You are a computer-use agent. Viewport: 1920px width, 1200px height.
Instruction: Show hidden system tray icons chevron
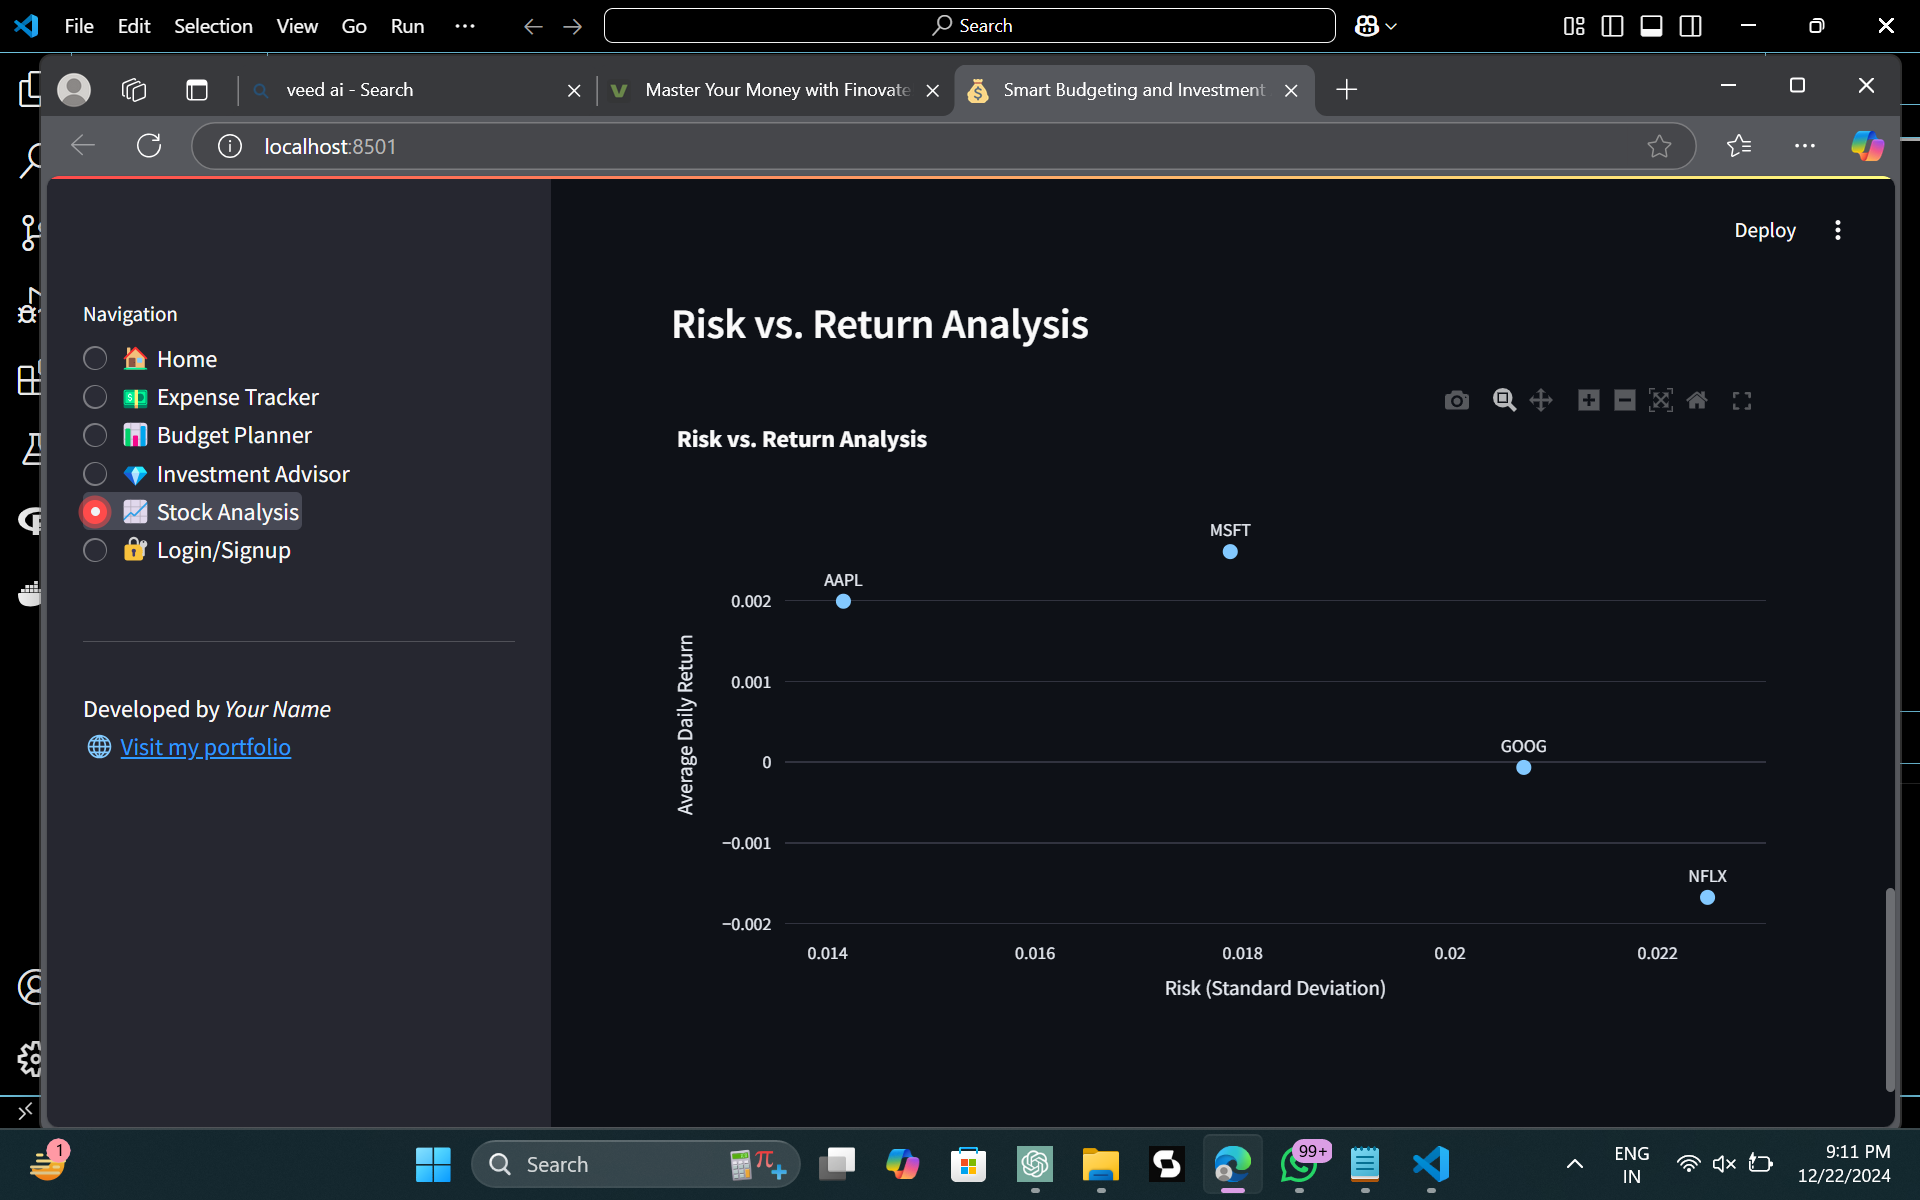(x=1574, y=1164)
